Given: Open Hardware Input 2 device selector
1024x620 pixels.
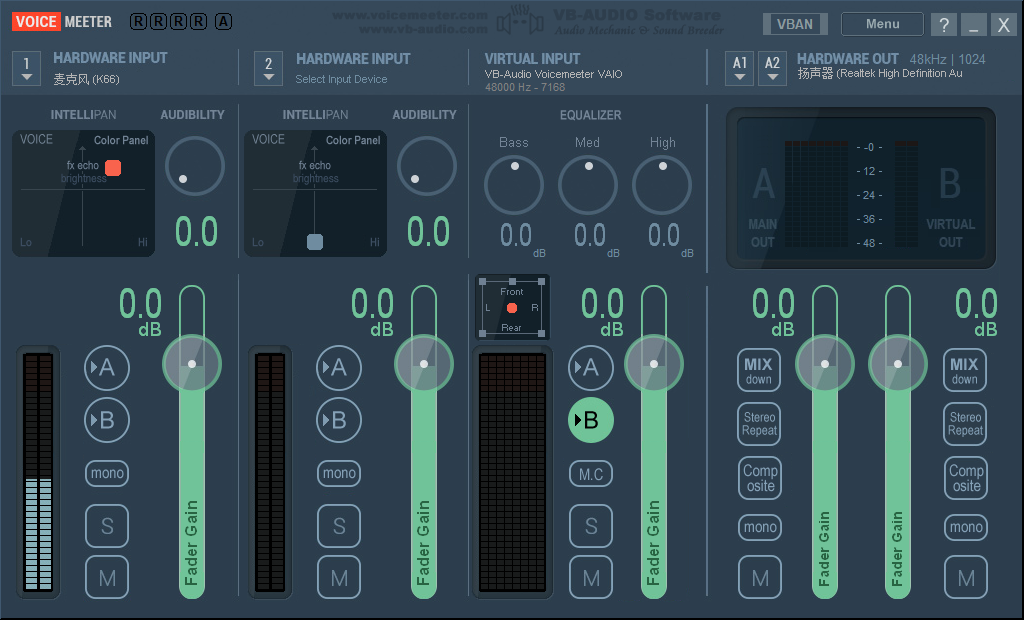Looking at the screenshot, I should 268,69.
